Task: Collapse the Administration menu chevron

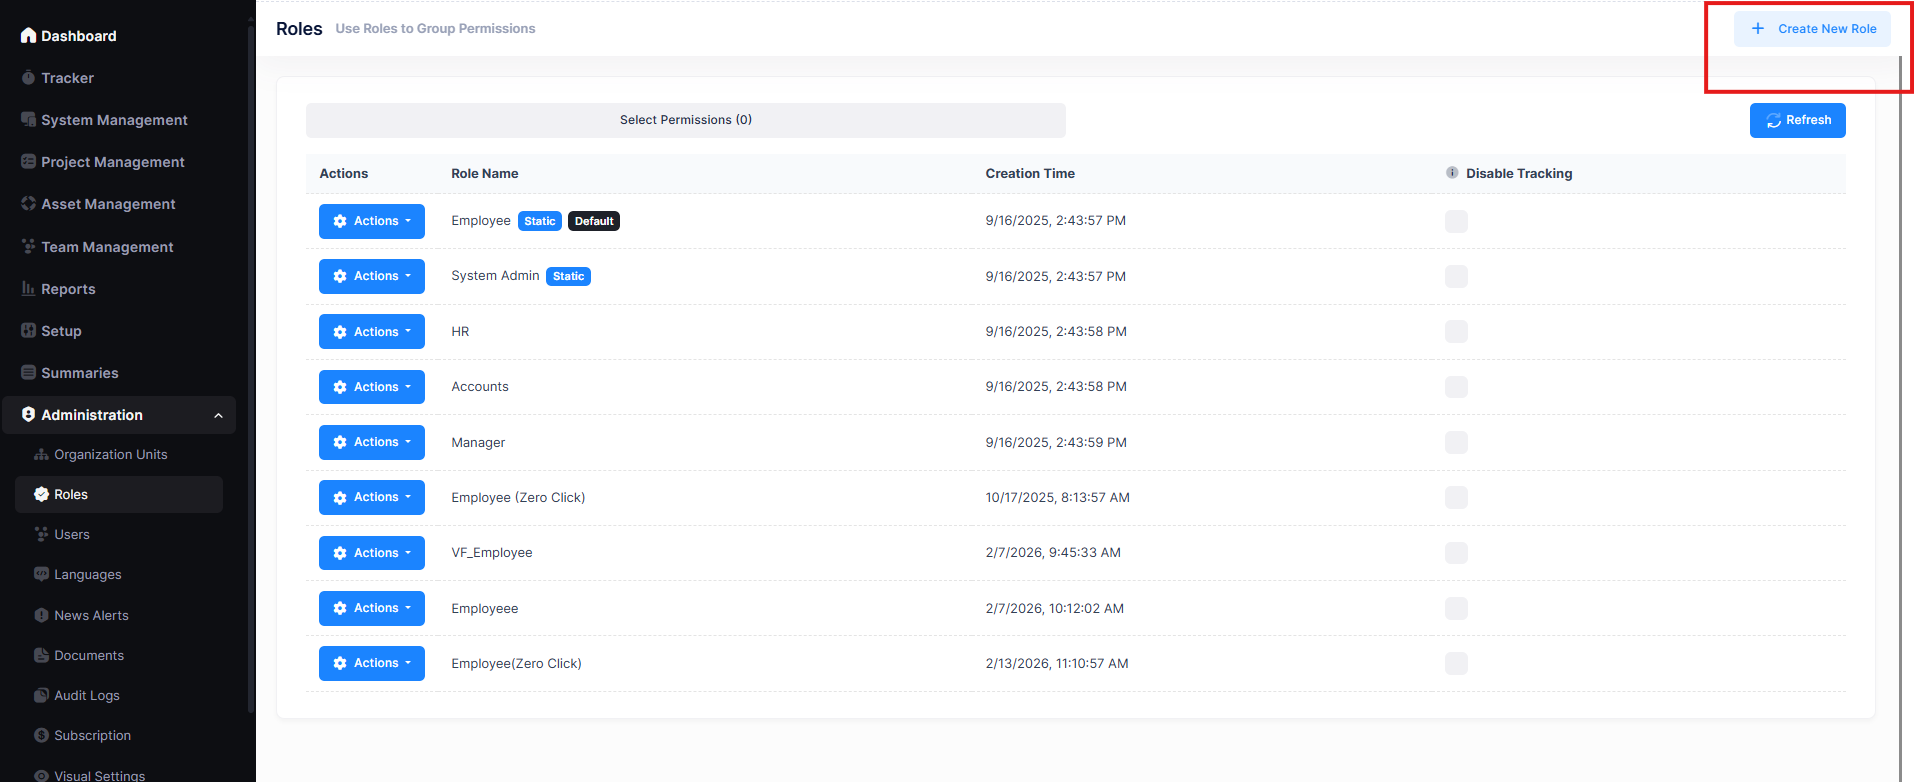Action: click(218, 416)
